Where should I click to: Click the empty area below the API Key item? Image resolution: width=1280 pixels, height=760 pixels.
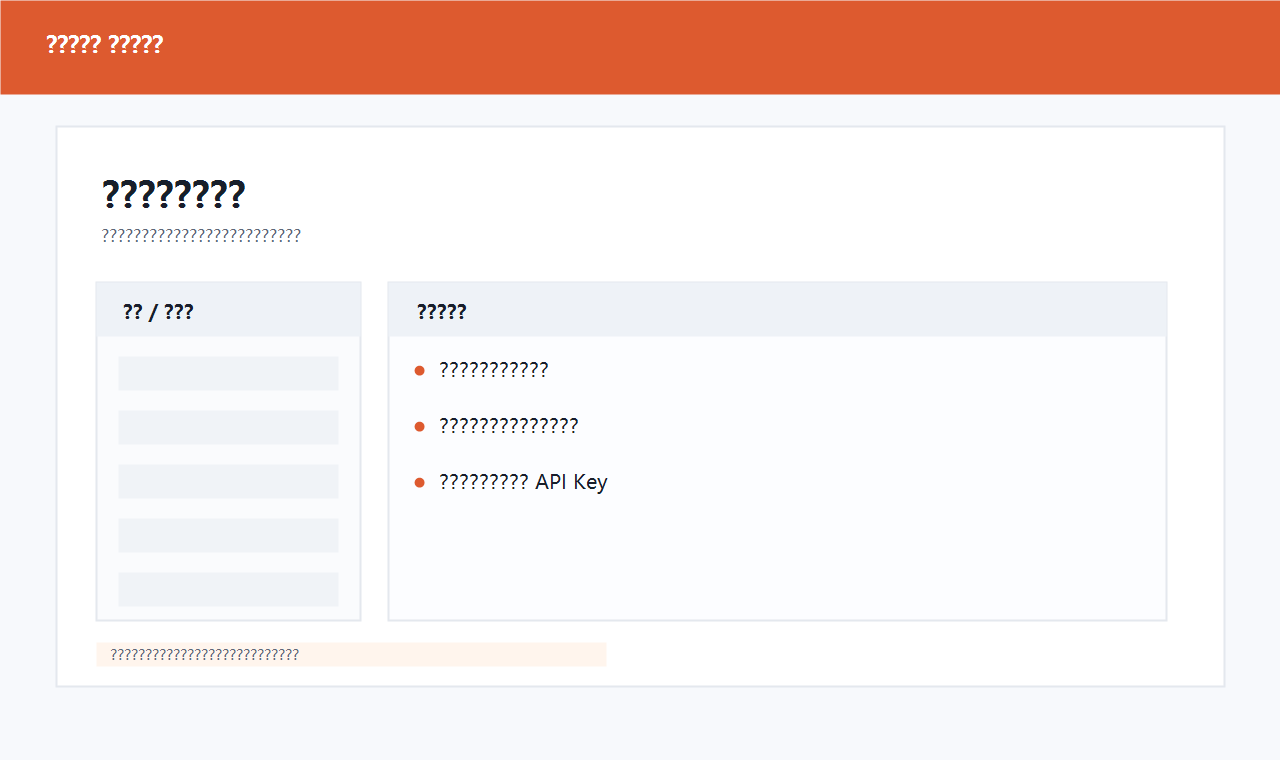[776, 560]
